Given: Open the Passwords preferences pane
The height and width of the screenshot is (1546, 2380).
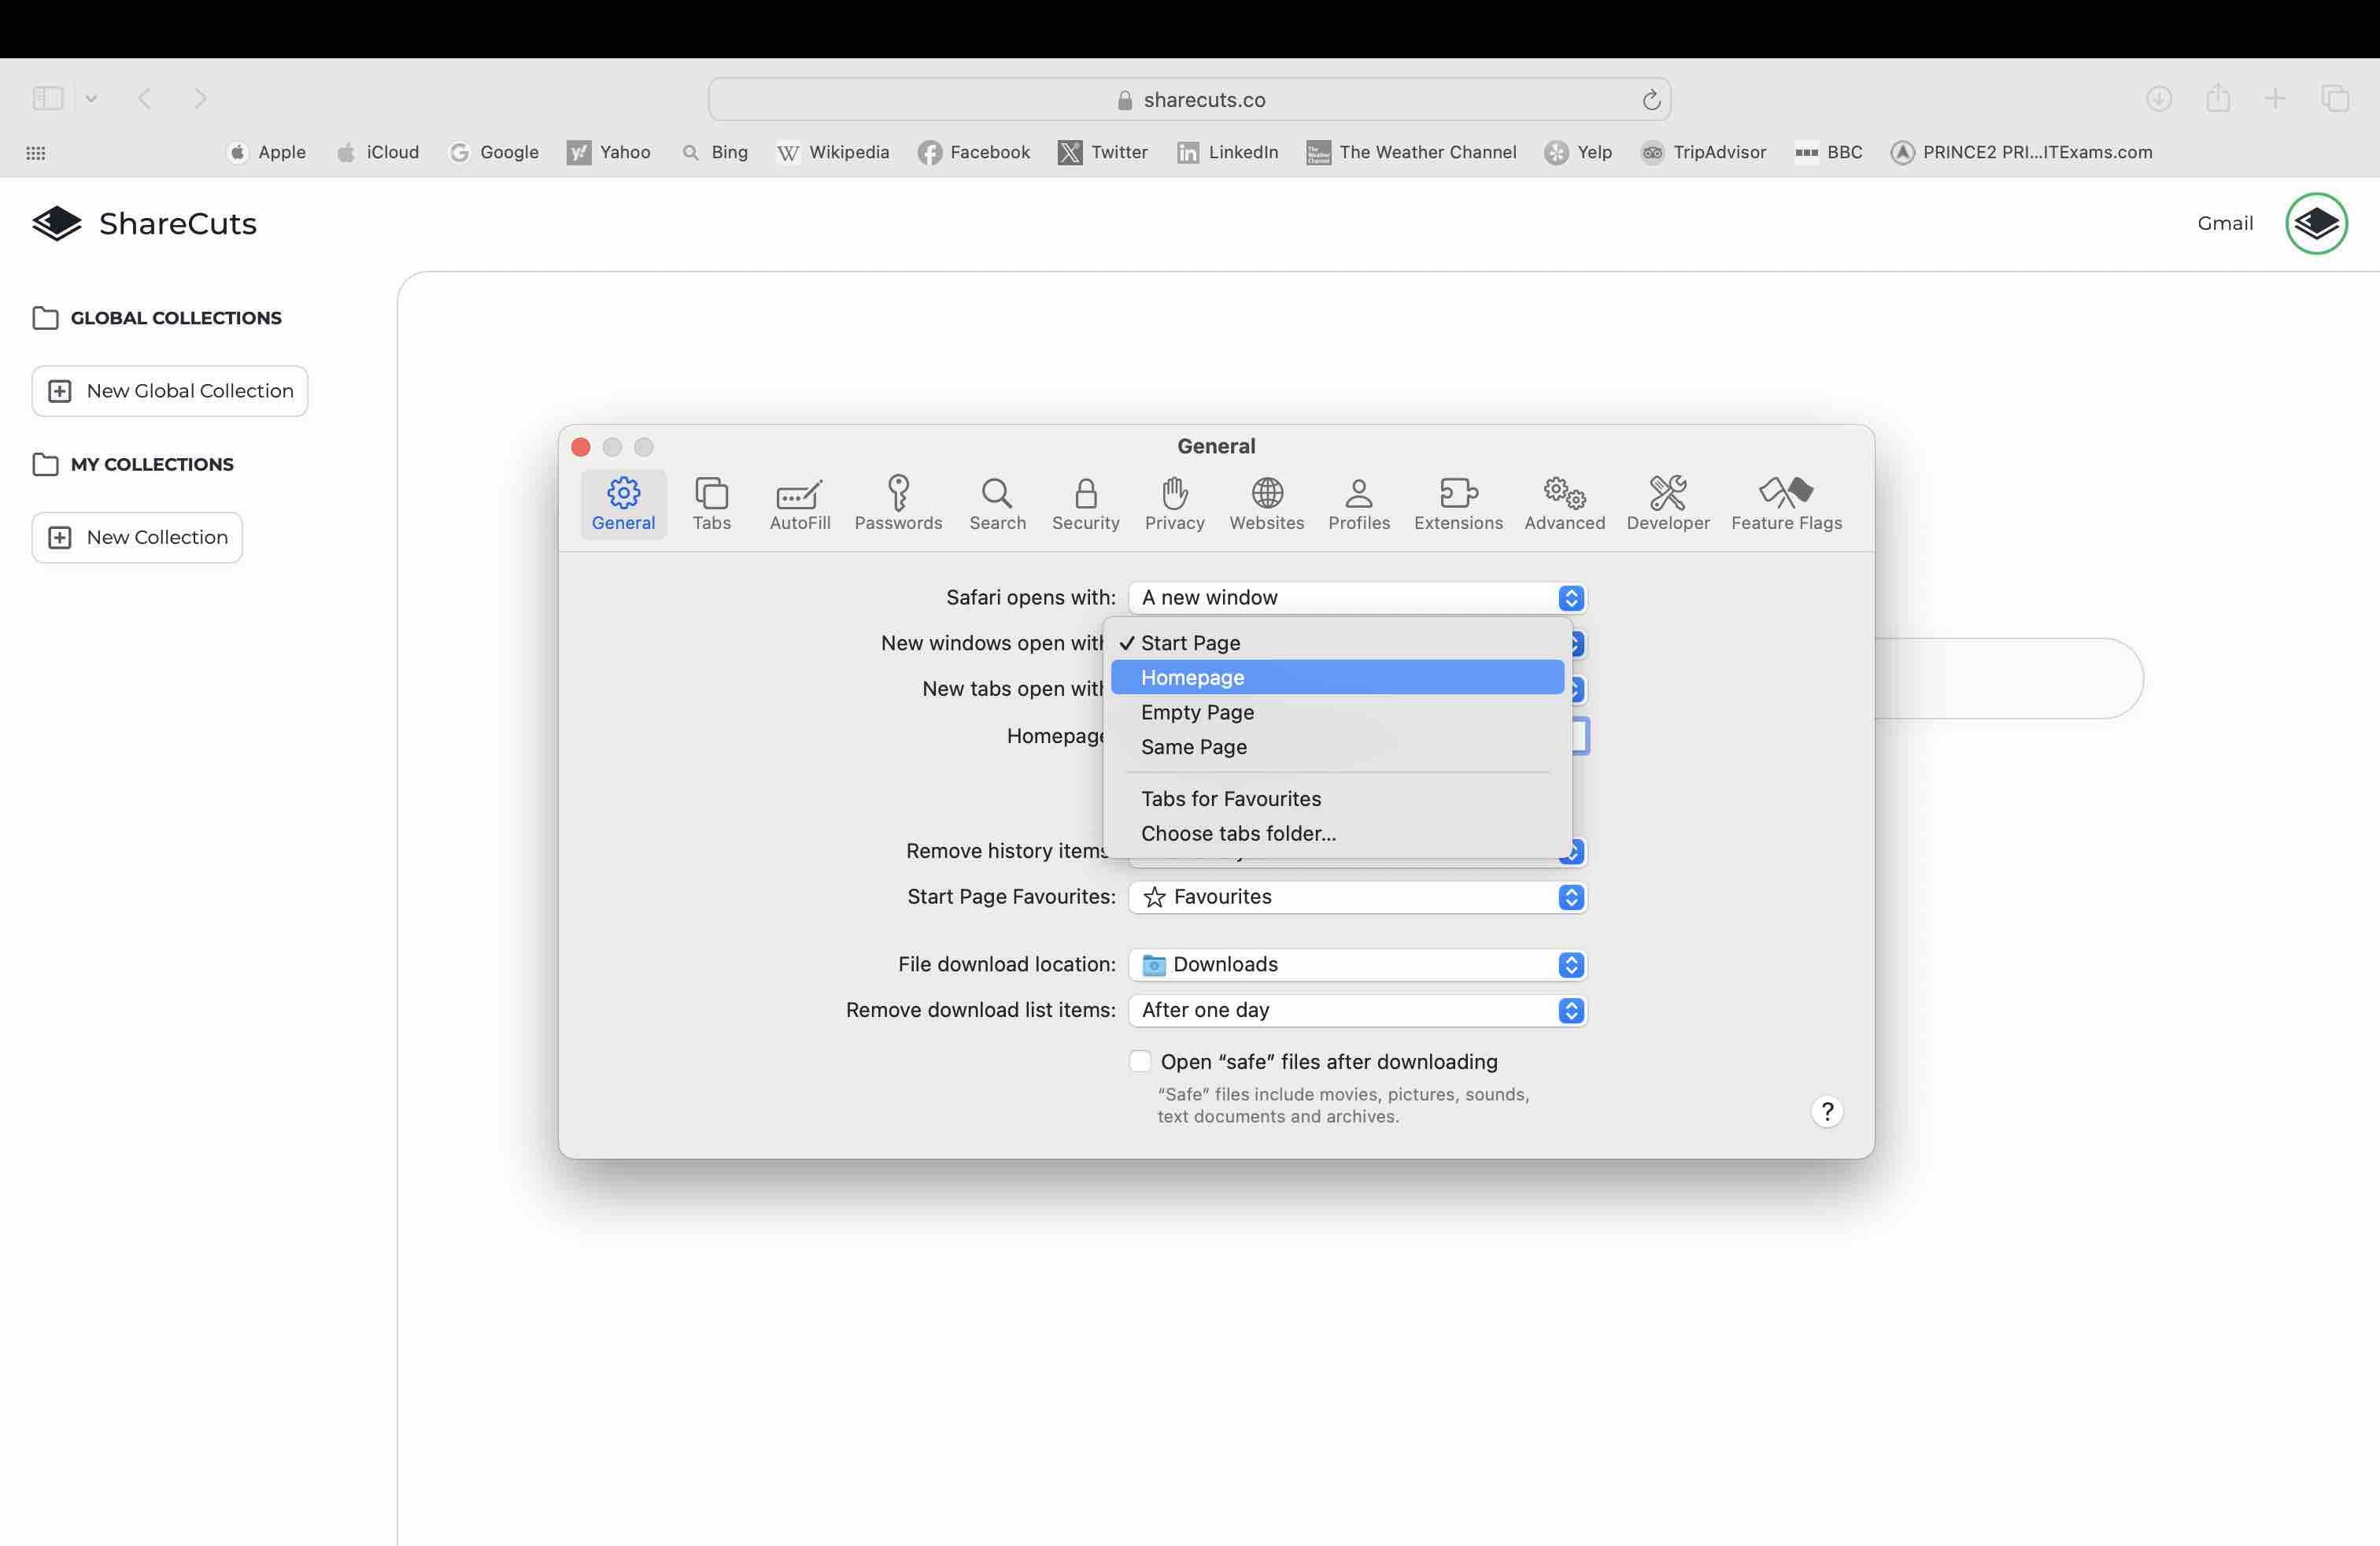Looking at the screenshot, I should [x=898, y=503].
